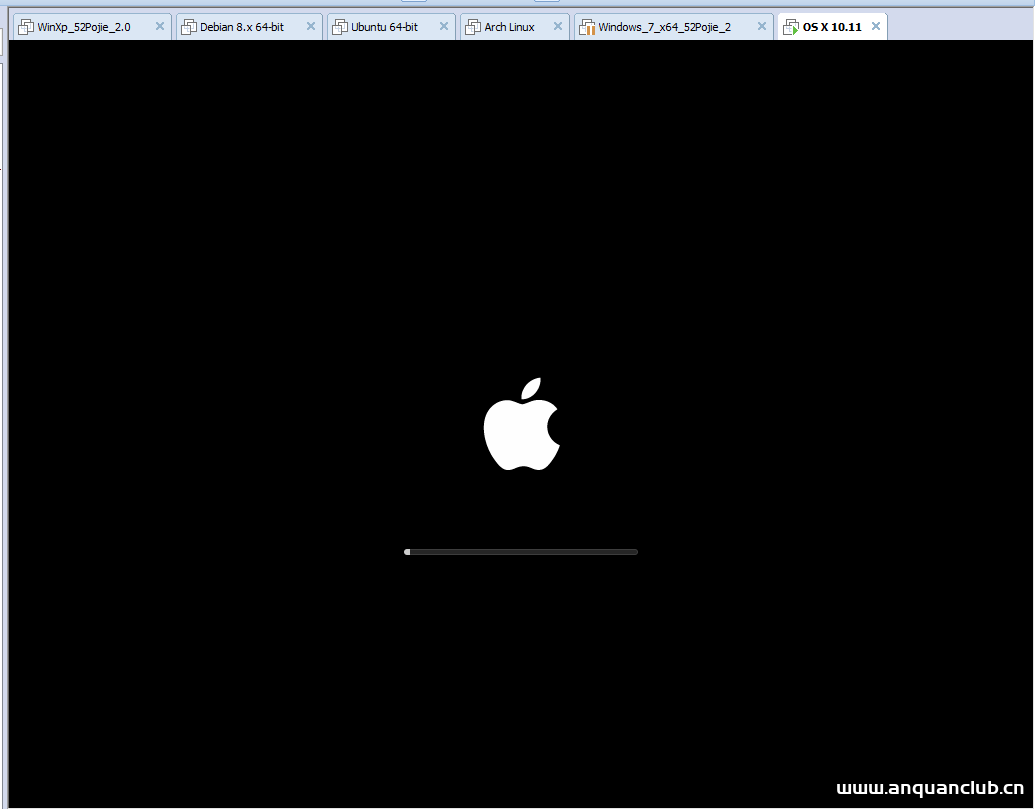Close the Windows_7_x64_52Pojie_2 tab
Image resolution: width=1035 pixels, height=809 pixels.
click(x=761, y=26)
